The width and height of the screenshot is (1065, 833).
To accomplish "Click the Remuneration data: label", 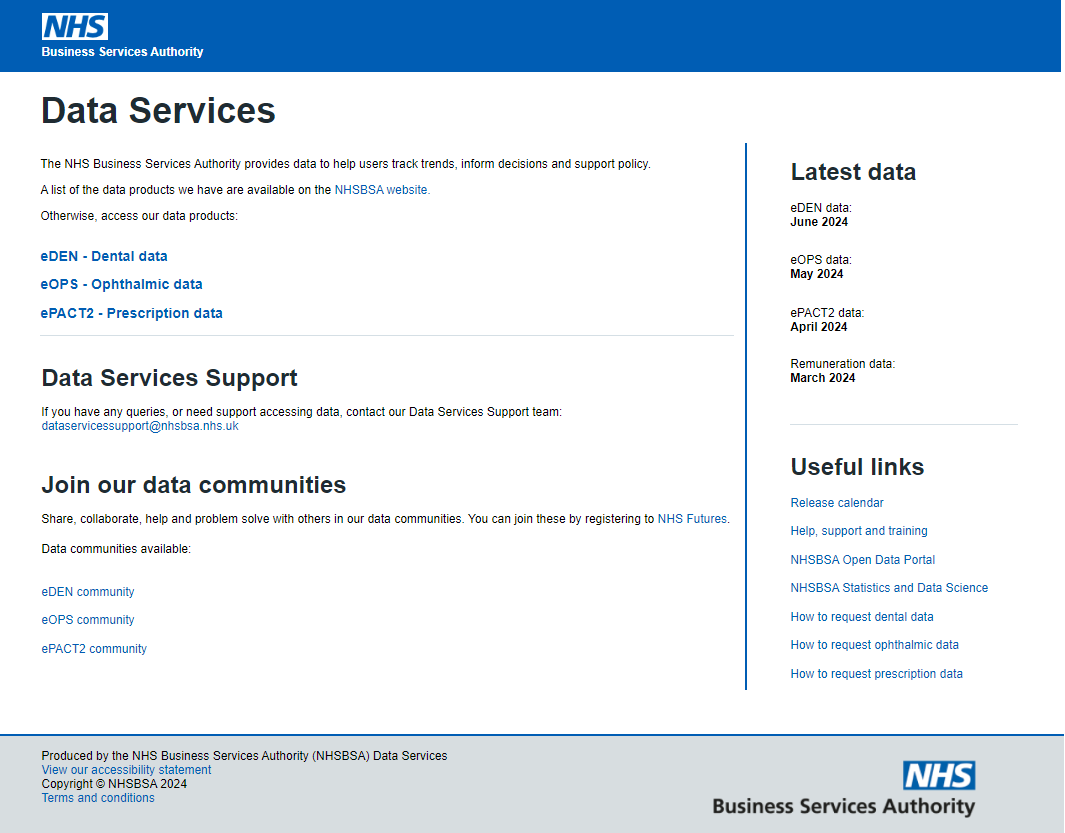I will point(843,364).
